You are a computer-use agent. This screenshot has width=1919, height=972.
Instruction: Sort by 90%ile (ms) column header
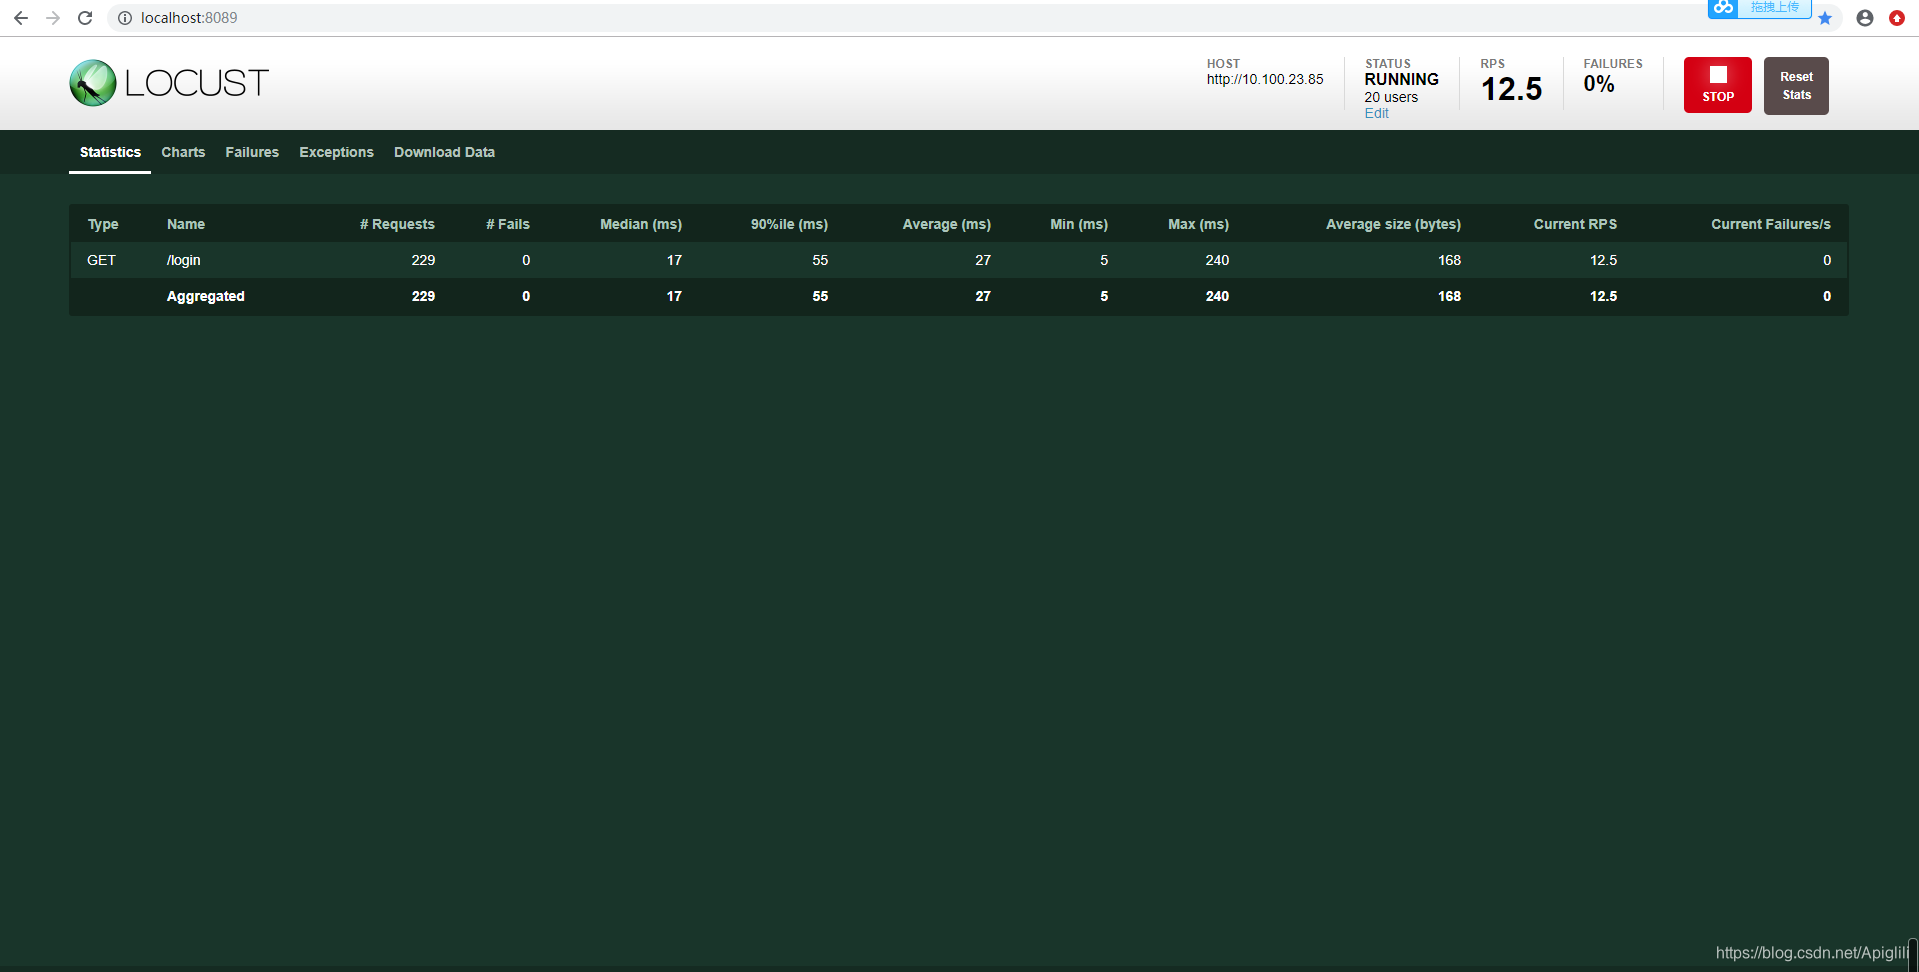(x=789, y=224)
